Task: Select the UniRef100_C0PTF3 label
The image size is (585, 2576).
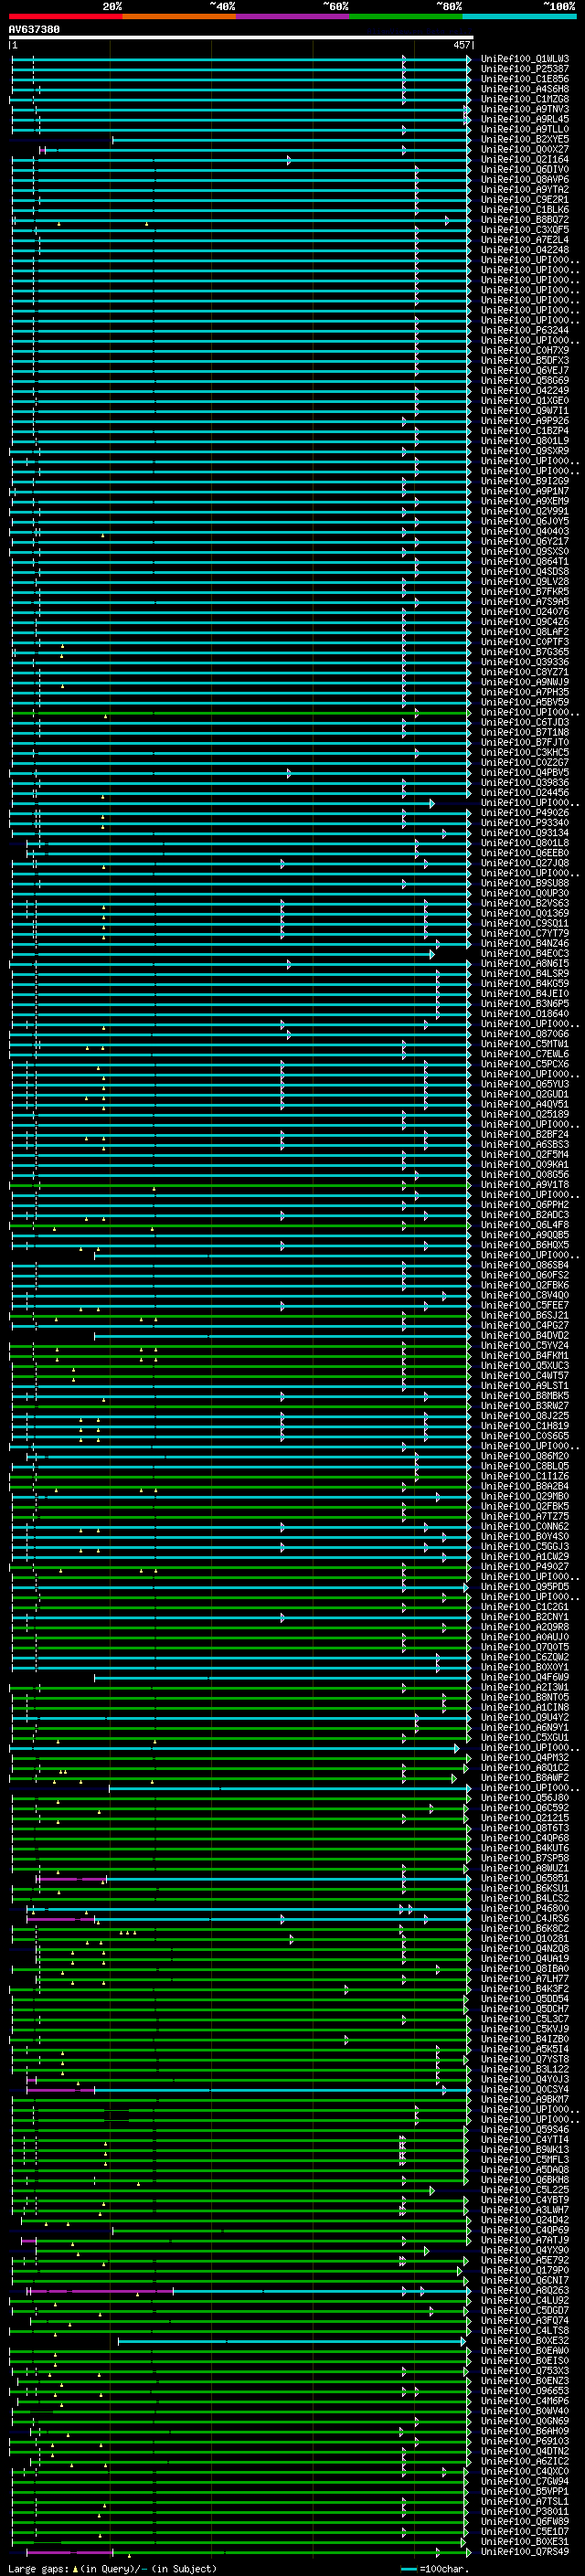Action: coord(525,642)
